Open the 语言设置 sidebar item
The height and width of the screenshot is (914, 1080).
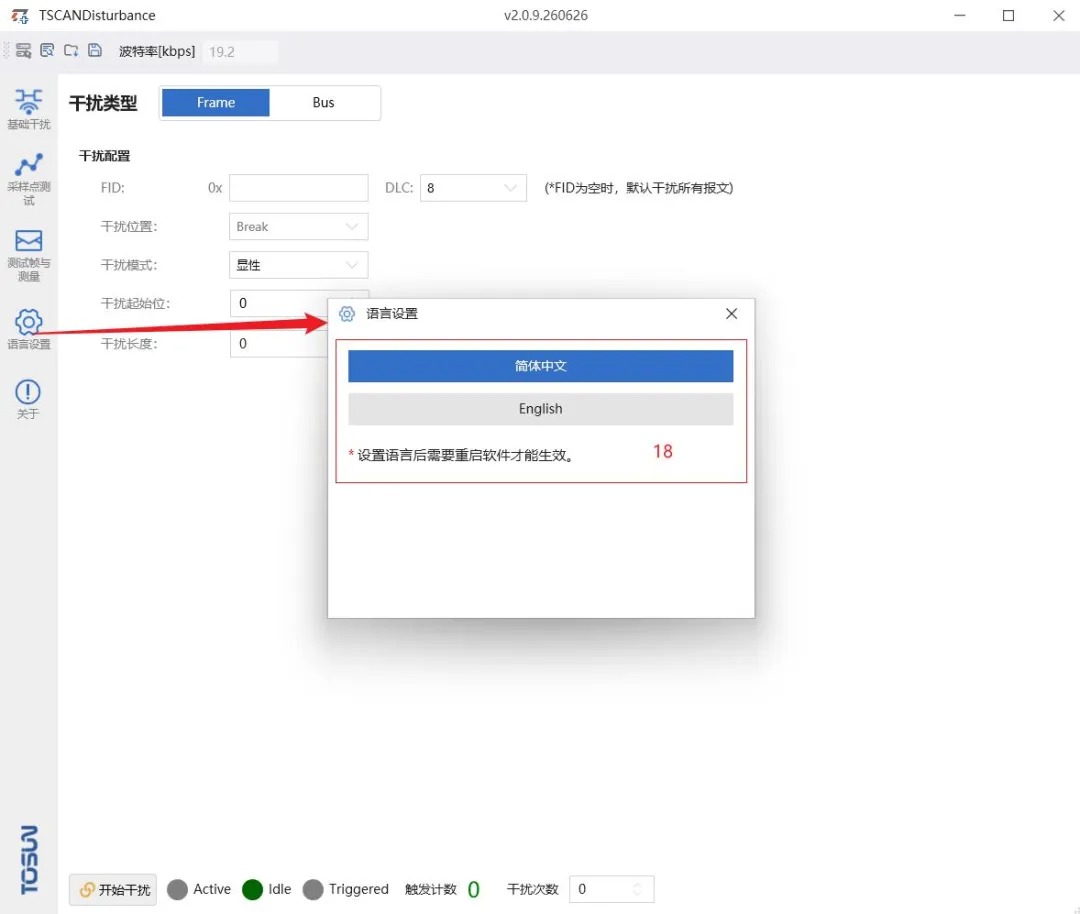(28, 329)
